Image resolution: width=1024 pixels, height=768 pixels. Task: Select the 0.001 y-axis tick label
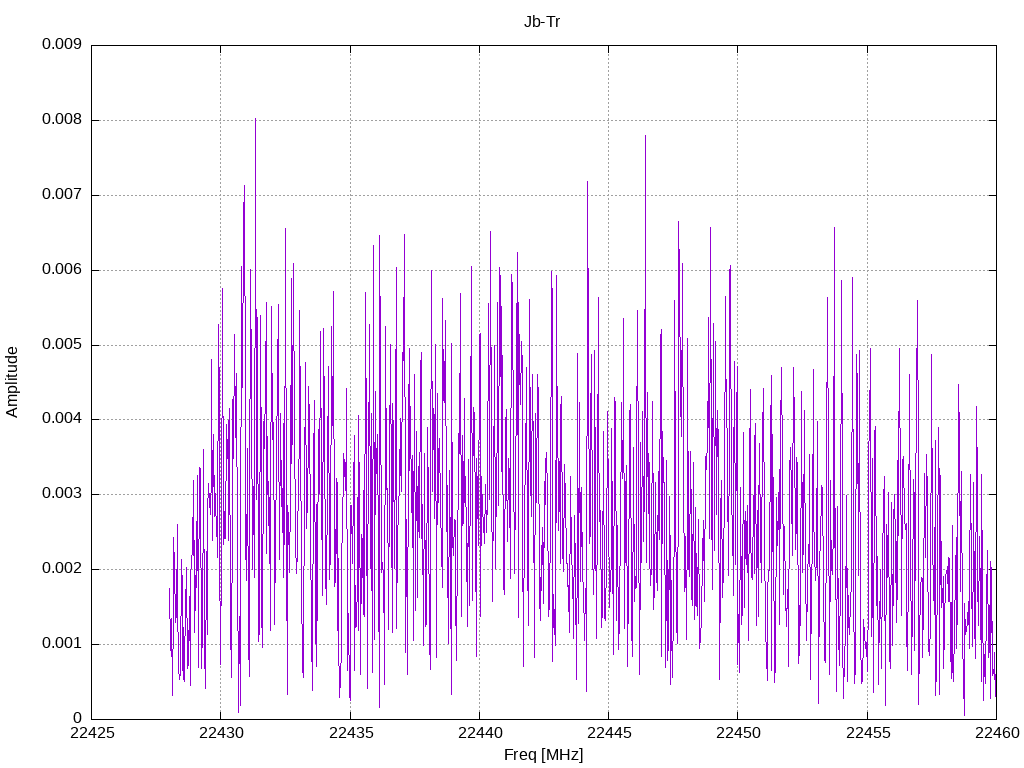click(x=62, y=643)
